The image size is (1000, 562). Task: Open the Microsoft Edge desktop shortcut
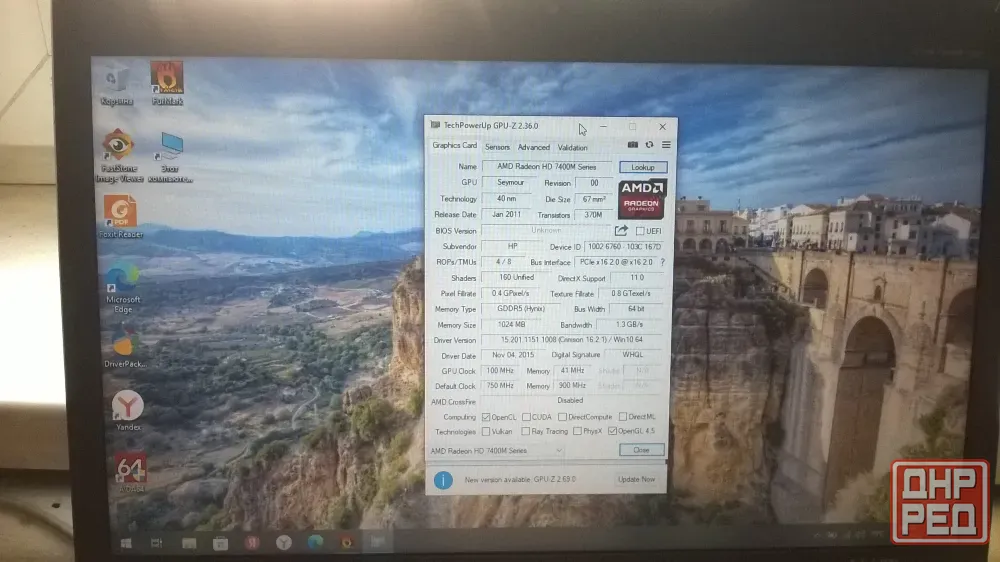123,287
